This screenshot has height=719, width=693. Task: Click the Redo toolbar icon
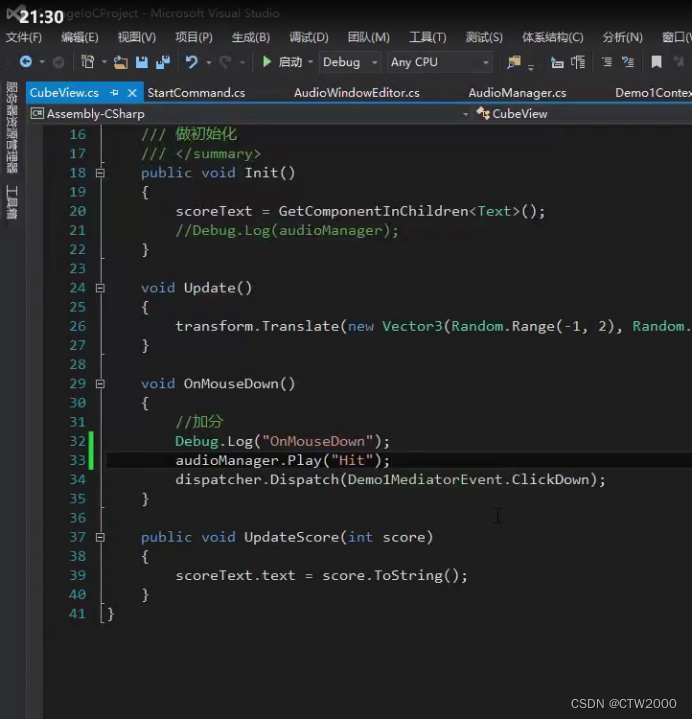coord(225,62)
